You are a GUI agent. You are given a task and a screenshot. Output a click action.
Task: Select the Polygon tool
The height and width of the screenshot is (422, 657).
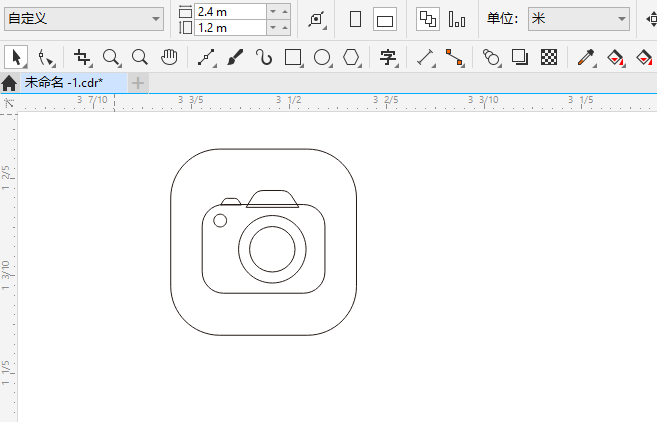point(352,57)
